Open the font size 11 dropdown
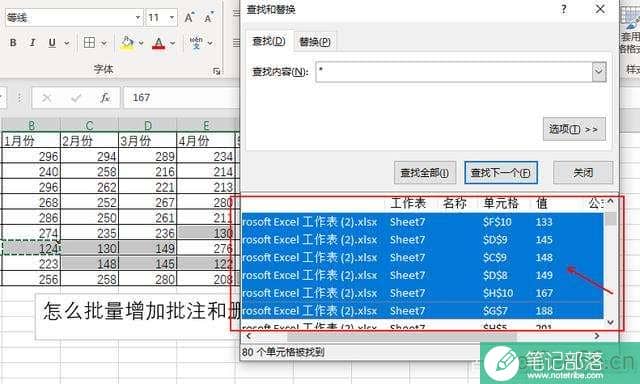 (171, 18)
